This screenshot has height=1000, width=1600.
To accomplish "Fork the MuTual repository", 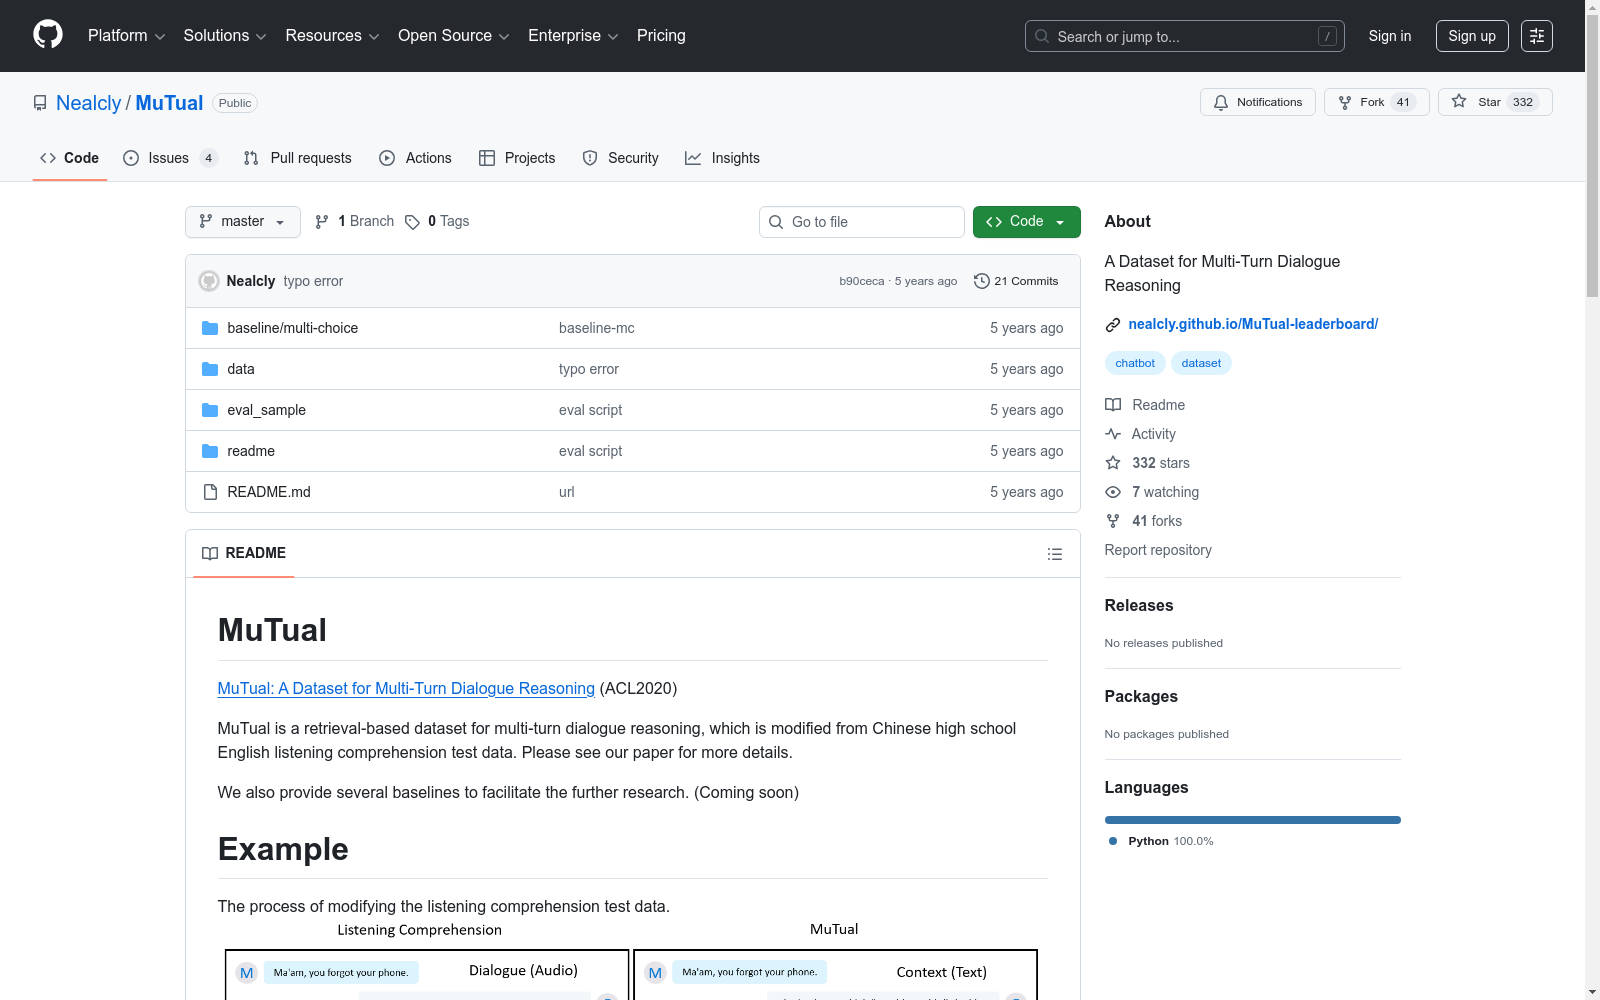I will (1377, 102).
